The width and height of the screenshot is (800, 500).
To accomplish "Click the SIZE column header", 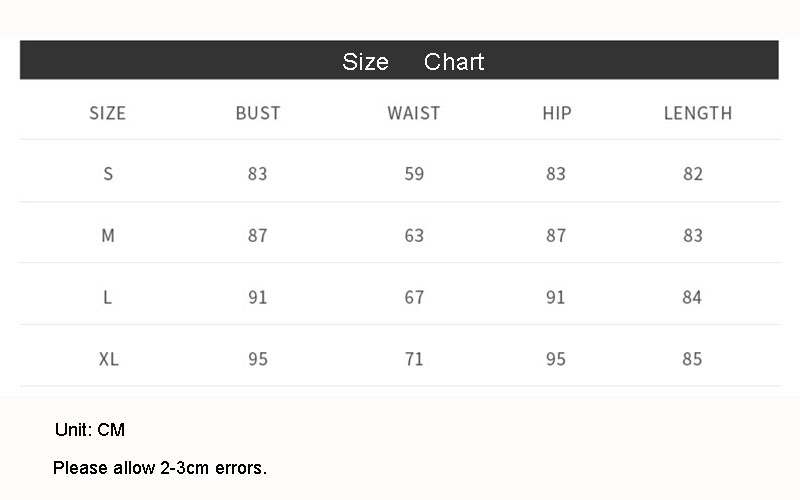I will 108,113.
